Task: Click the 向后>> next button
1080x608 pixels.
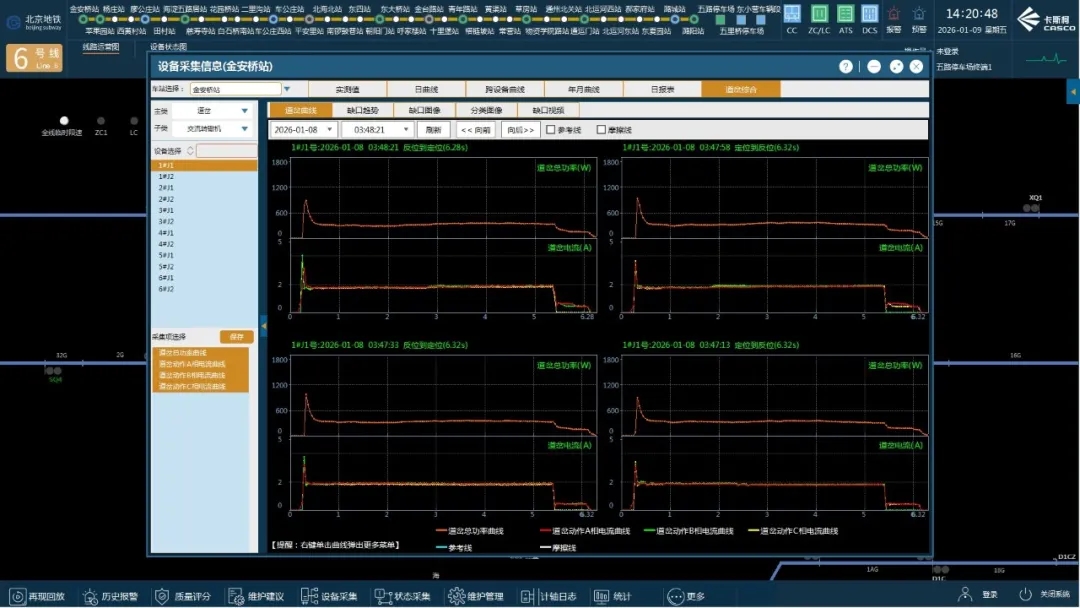Action: [x=521, y=130]
